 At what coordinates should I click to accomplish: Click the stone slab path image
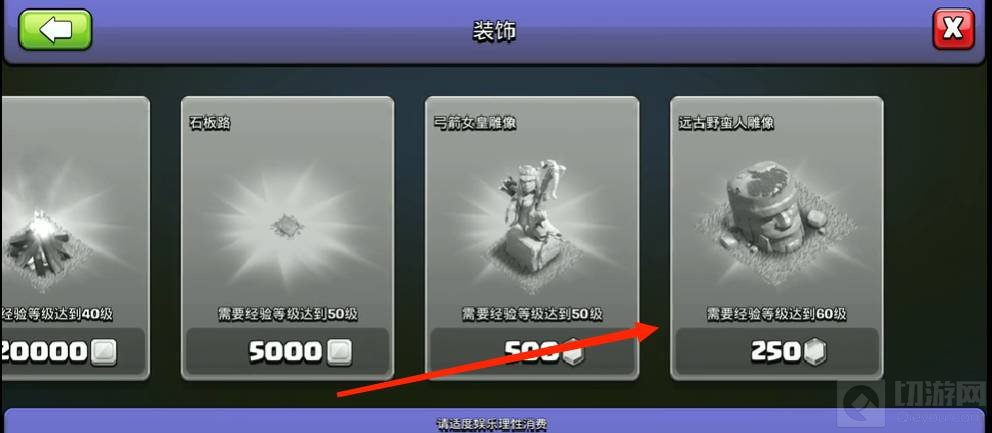click(288, 226)
